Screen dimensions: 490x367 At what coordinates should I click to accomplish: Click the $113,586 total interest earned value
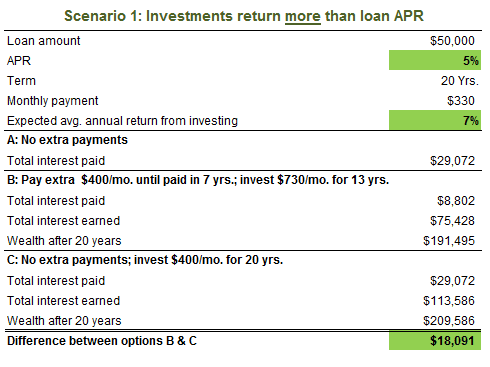(449, 301)
